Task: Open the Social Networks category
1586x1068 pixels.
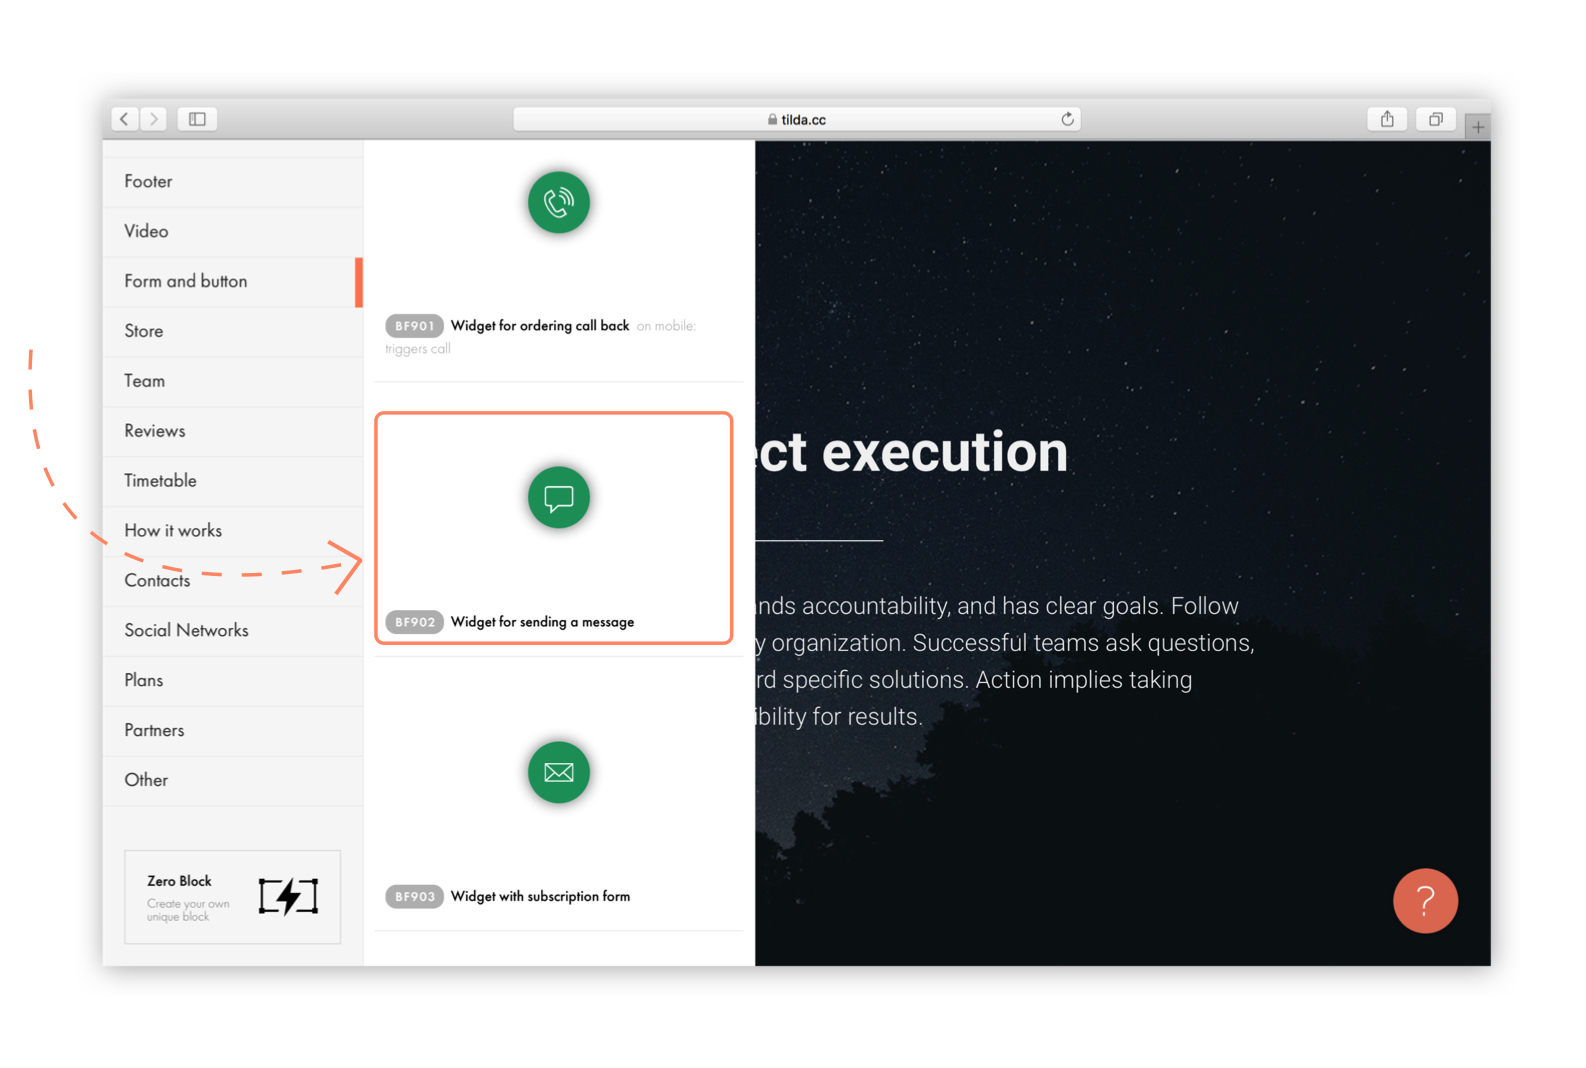Action: (x=232, y=632)
